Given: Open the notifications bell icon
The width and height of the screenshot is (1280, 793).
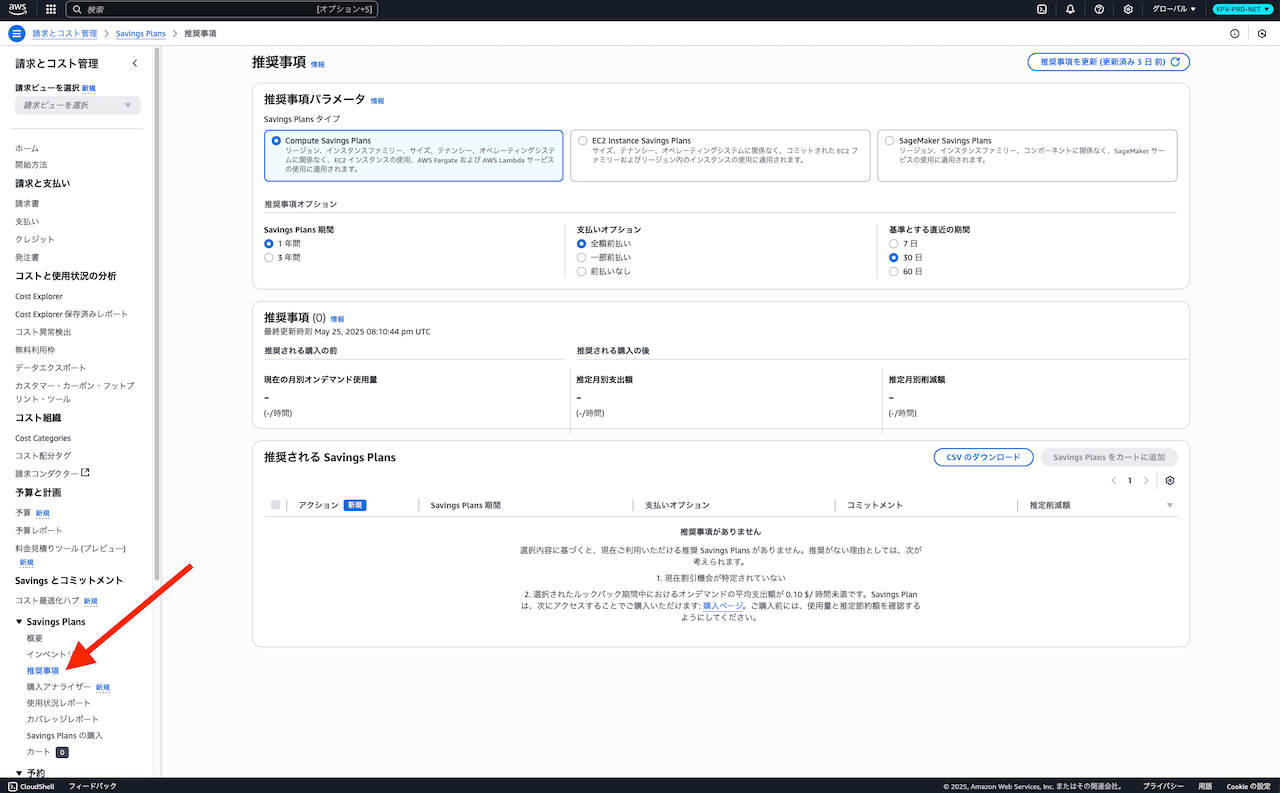Looking at the screenshot, I should coord(1070,9).
